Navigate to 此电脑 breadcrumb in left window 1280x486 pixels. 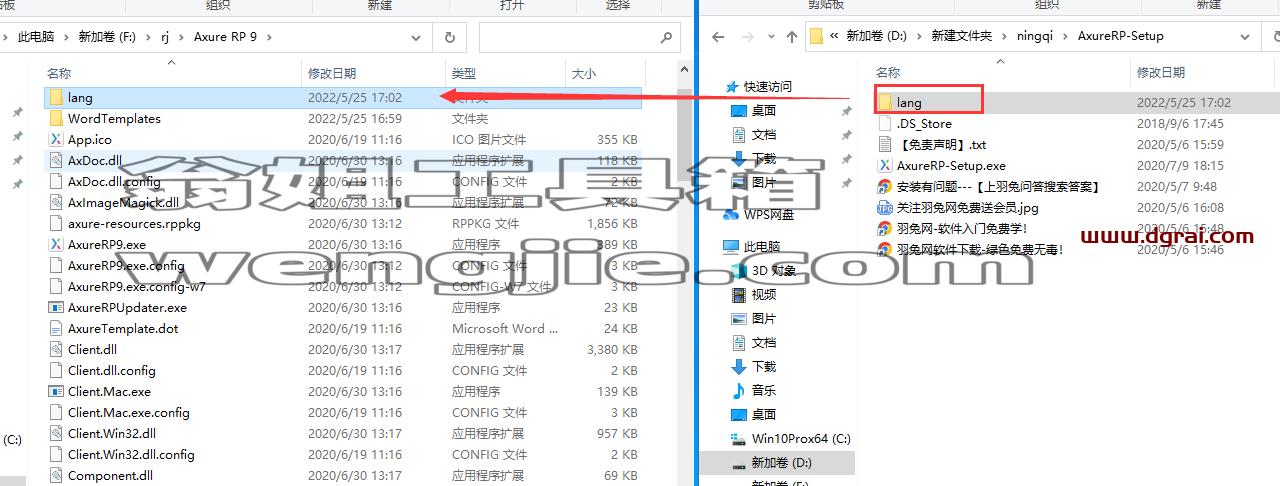[x=35, y=37]
